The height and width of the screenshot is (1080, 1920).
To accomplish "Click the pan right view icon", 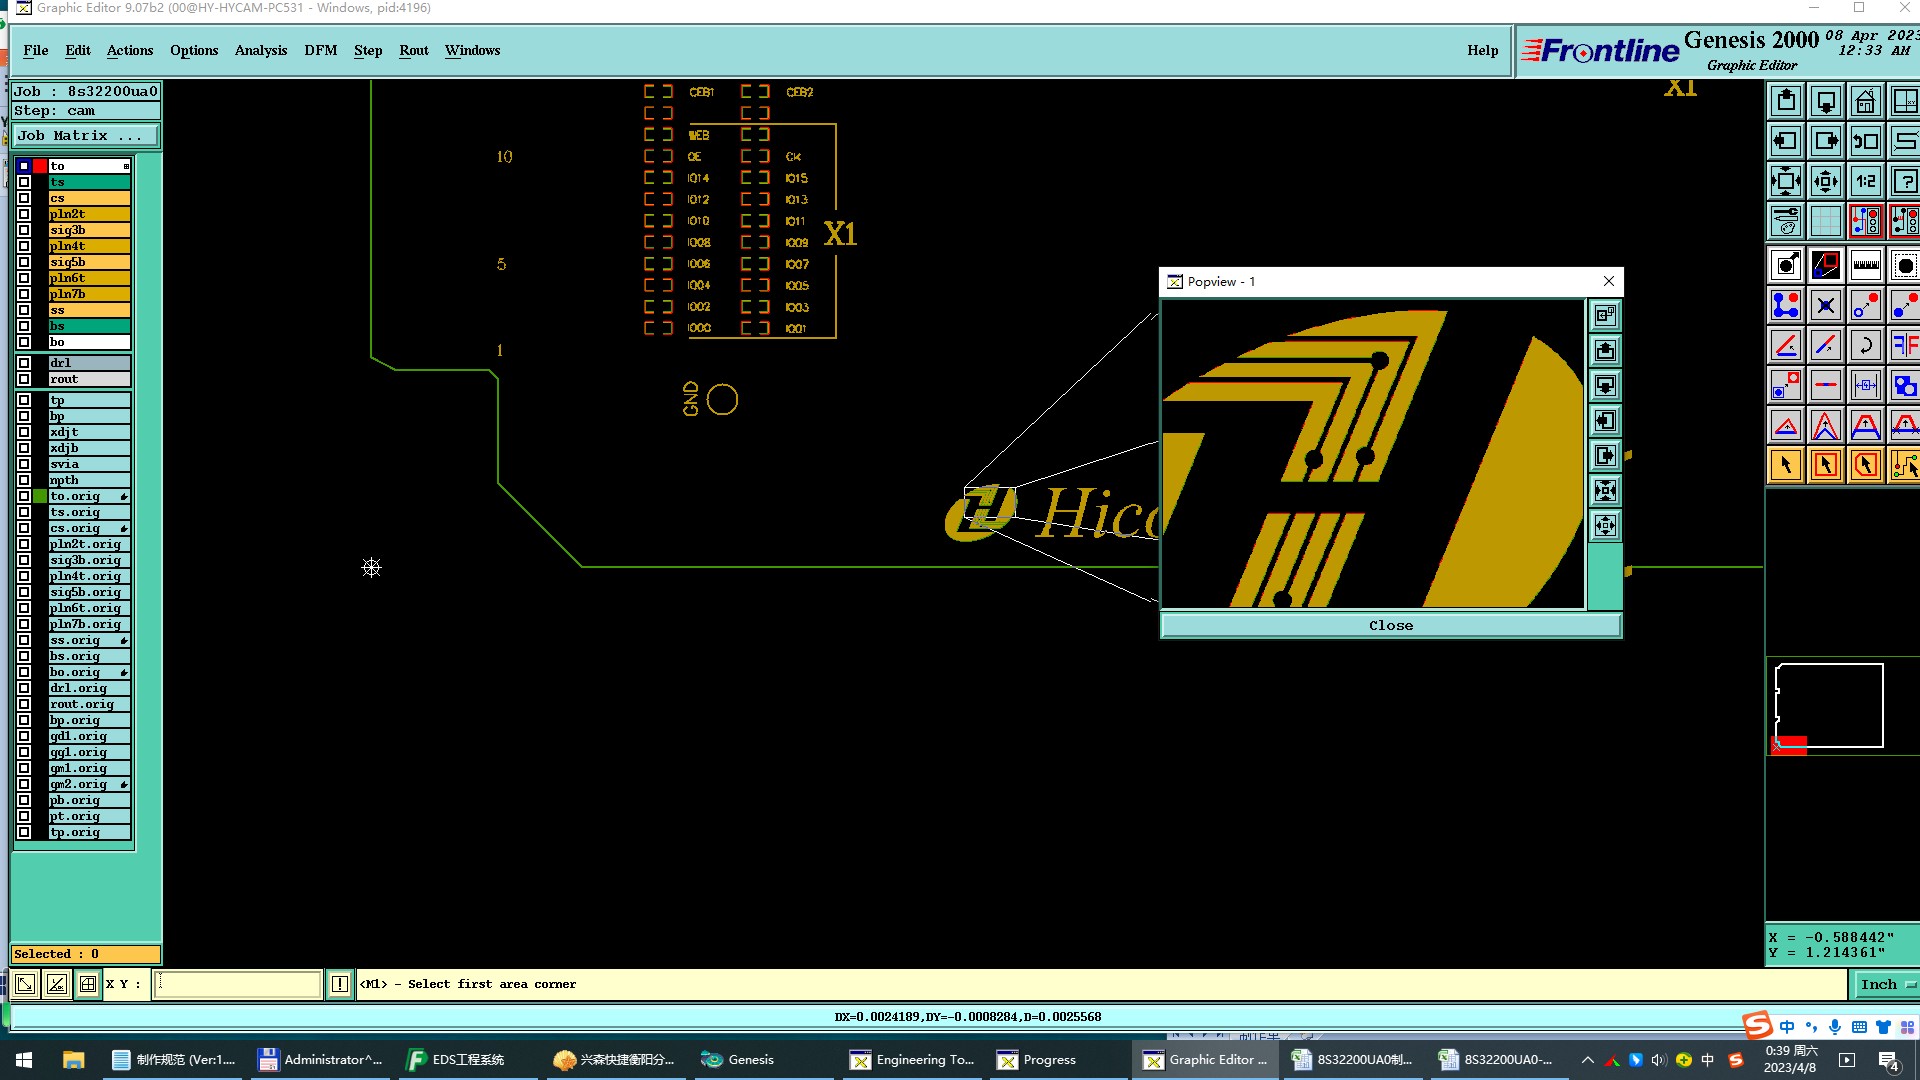I will pos(1826,141).
